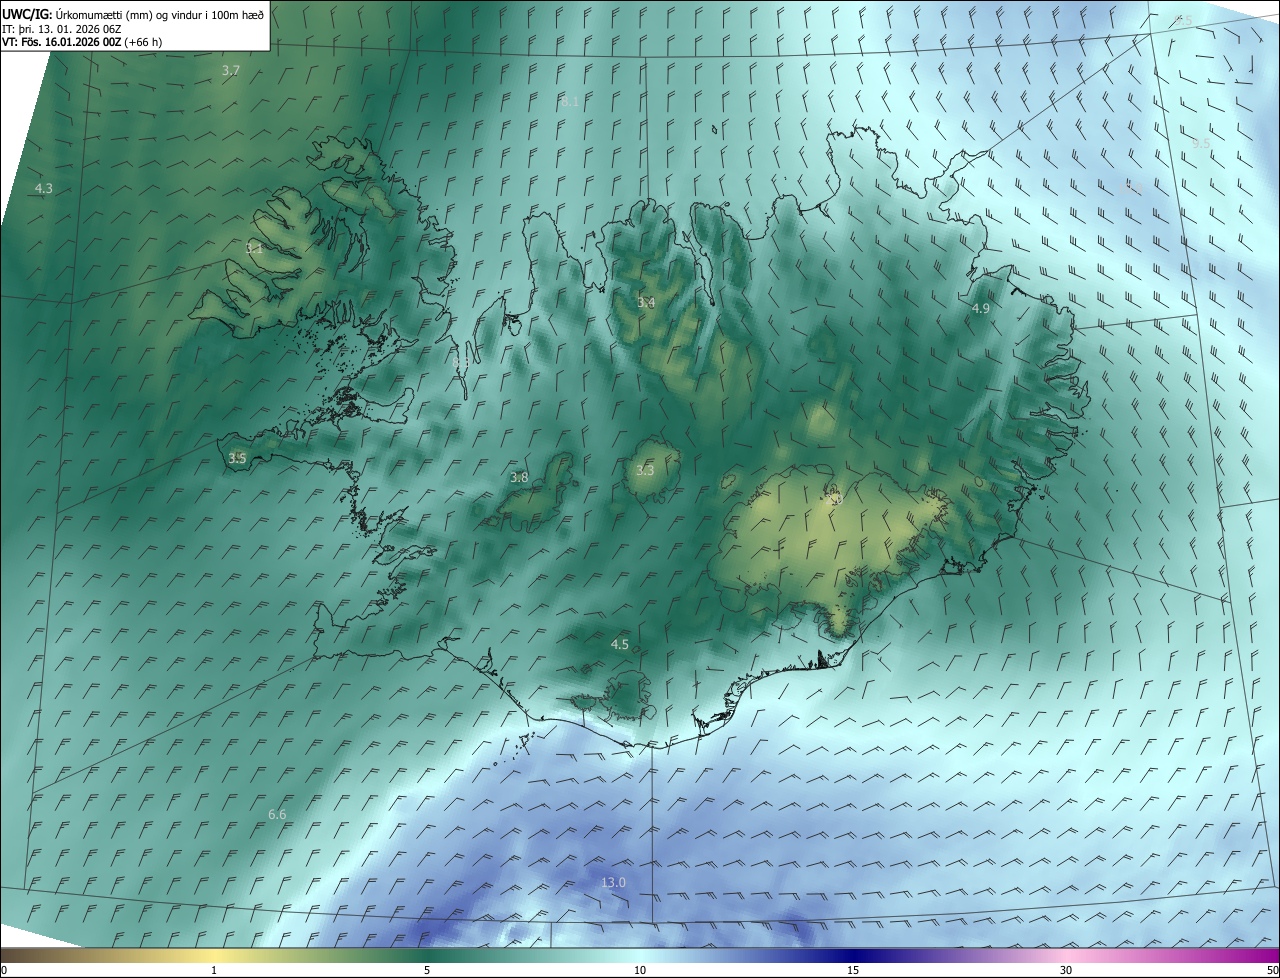Click the valid time 'VT: Fös. 16.01.2026 00Z (+66 h)'
Image resolution: width=1280 pixels, height=978 pixels.
click(82, 42)
